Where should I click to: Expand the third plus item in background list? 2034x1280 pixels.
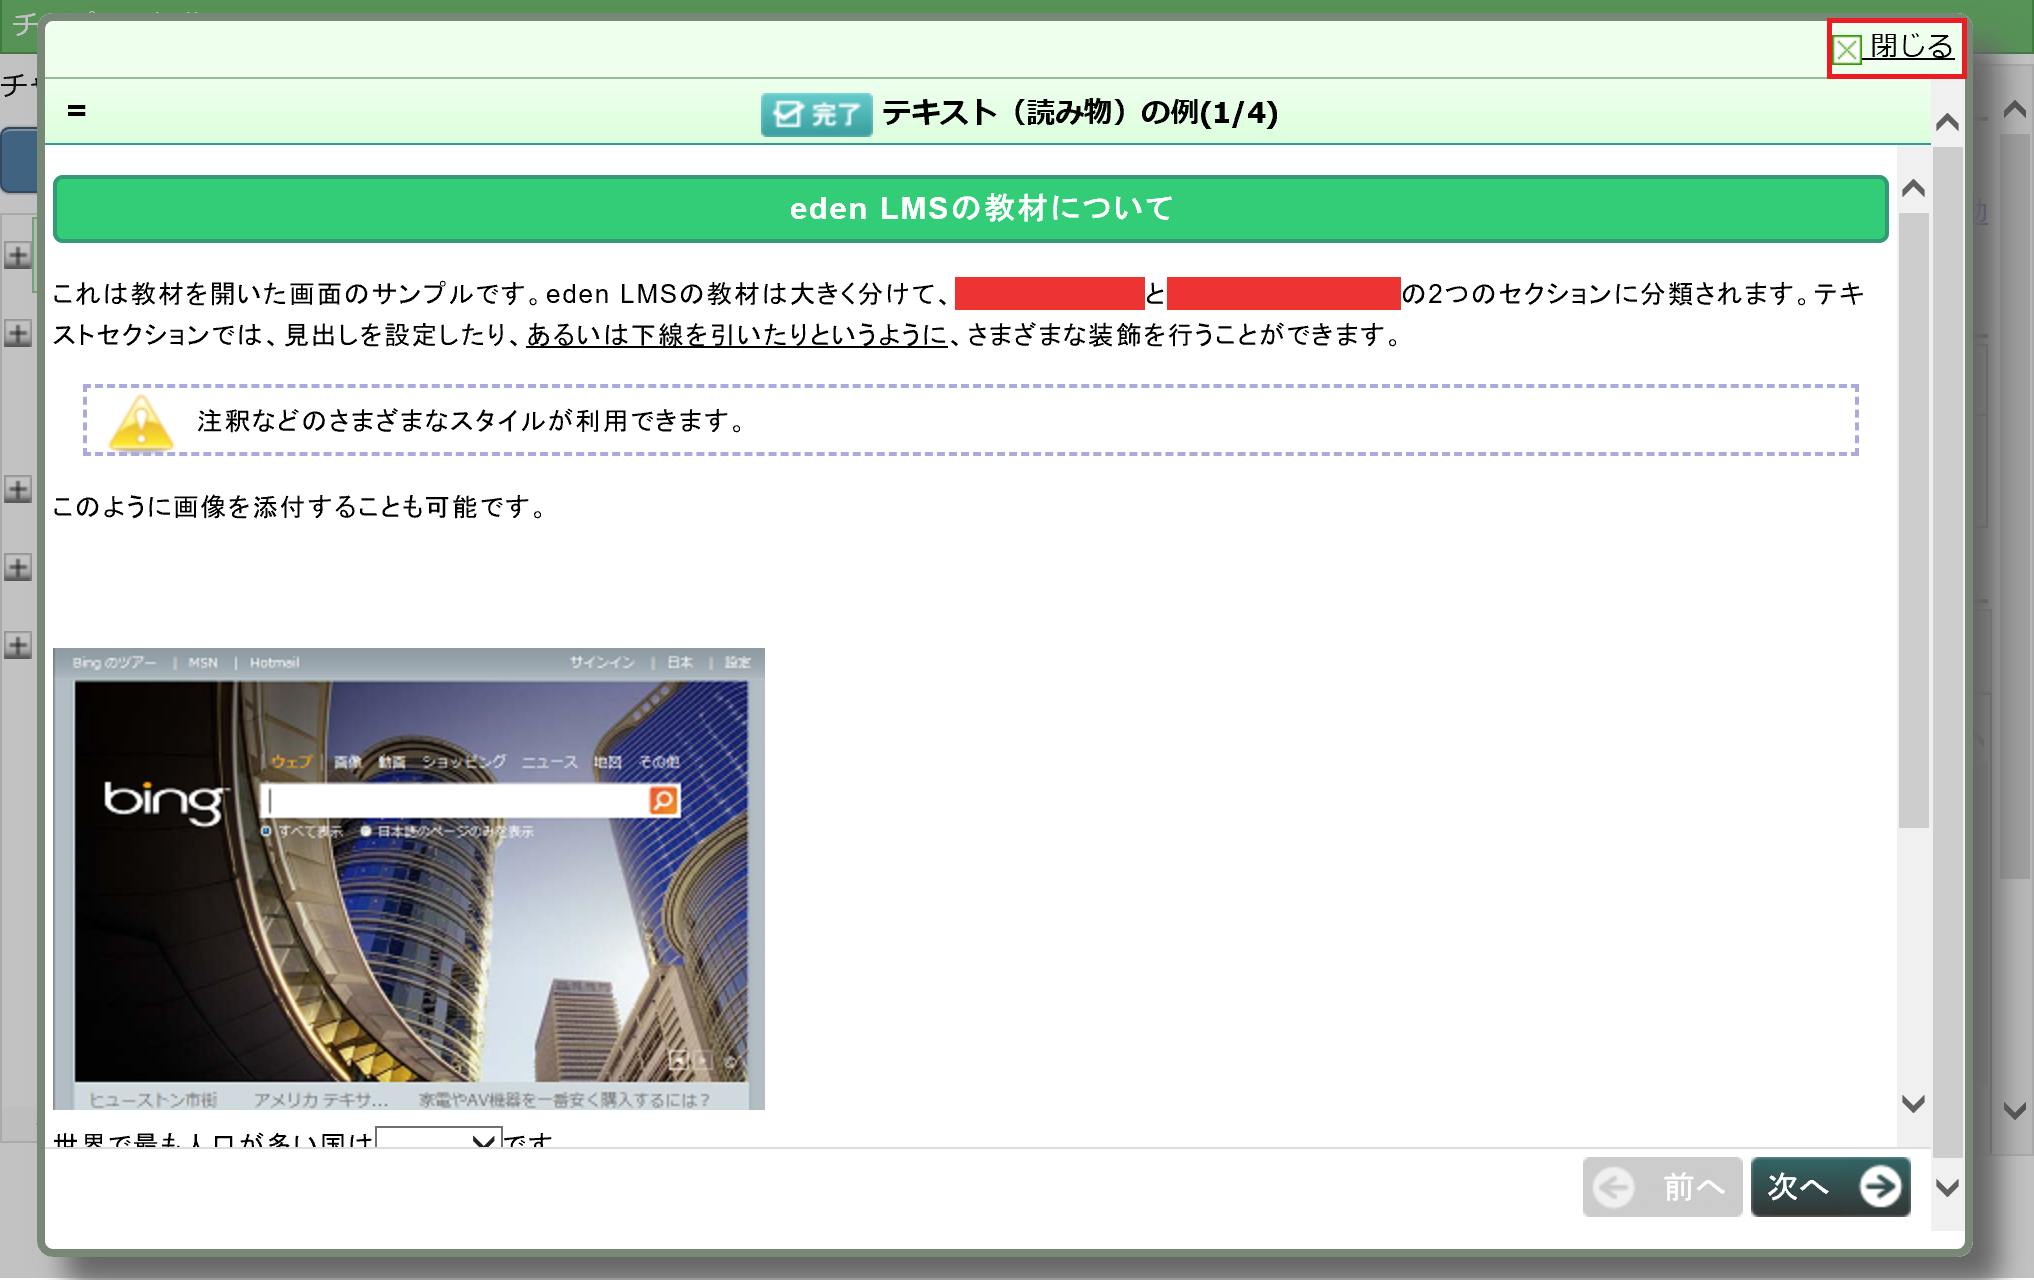pos(18,489)
